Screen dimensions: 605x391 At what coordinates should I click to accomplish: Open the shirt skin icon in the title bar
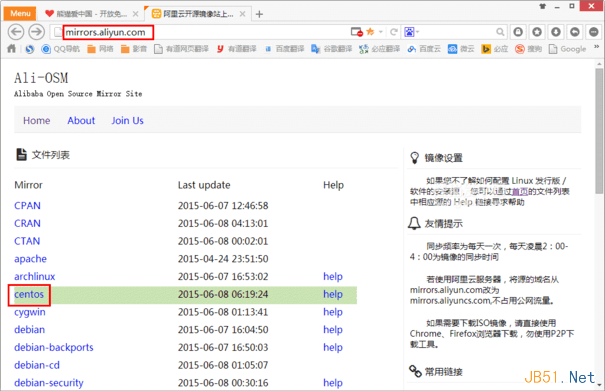click(x=542, y=6)
